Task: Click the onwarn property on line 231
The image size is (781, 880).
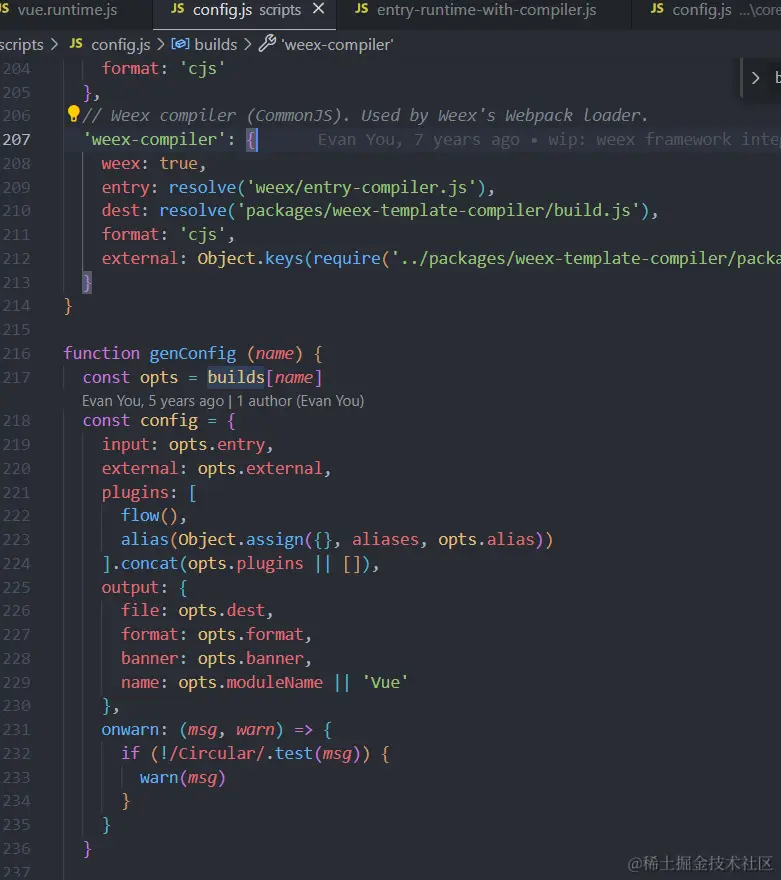Action: click(130, 730)
